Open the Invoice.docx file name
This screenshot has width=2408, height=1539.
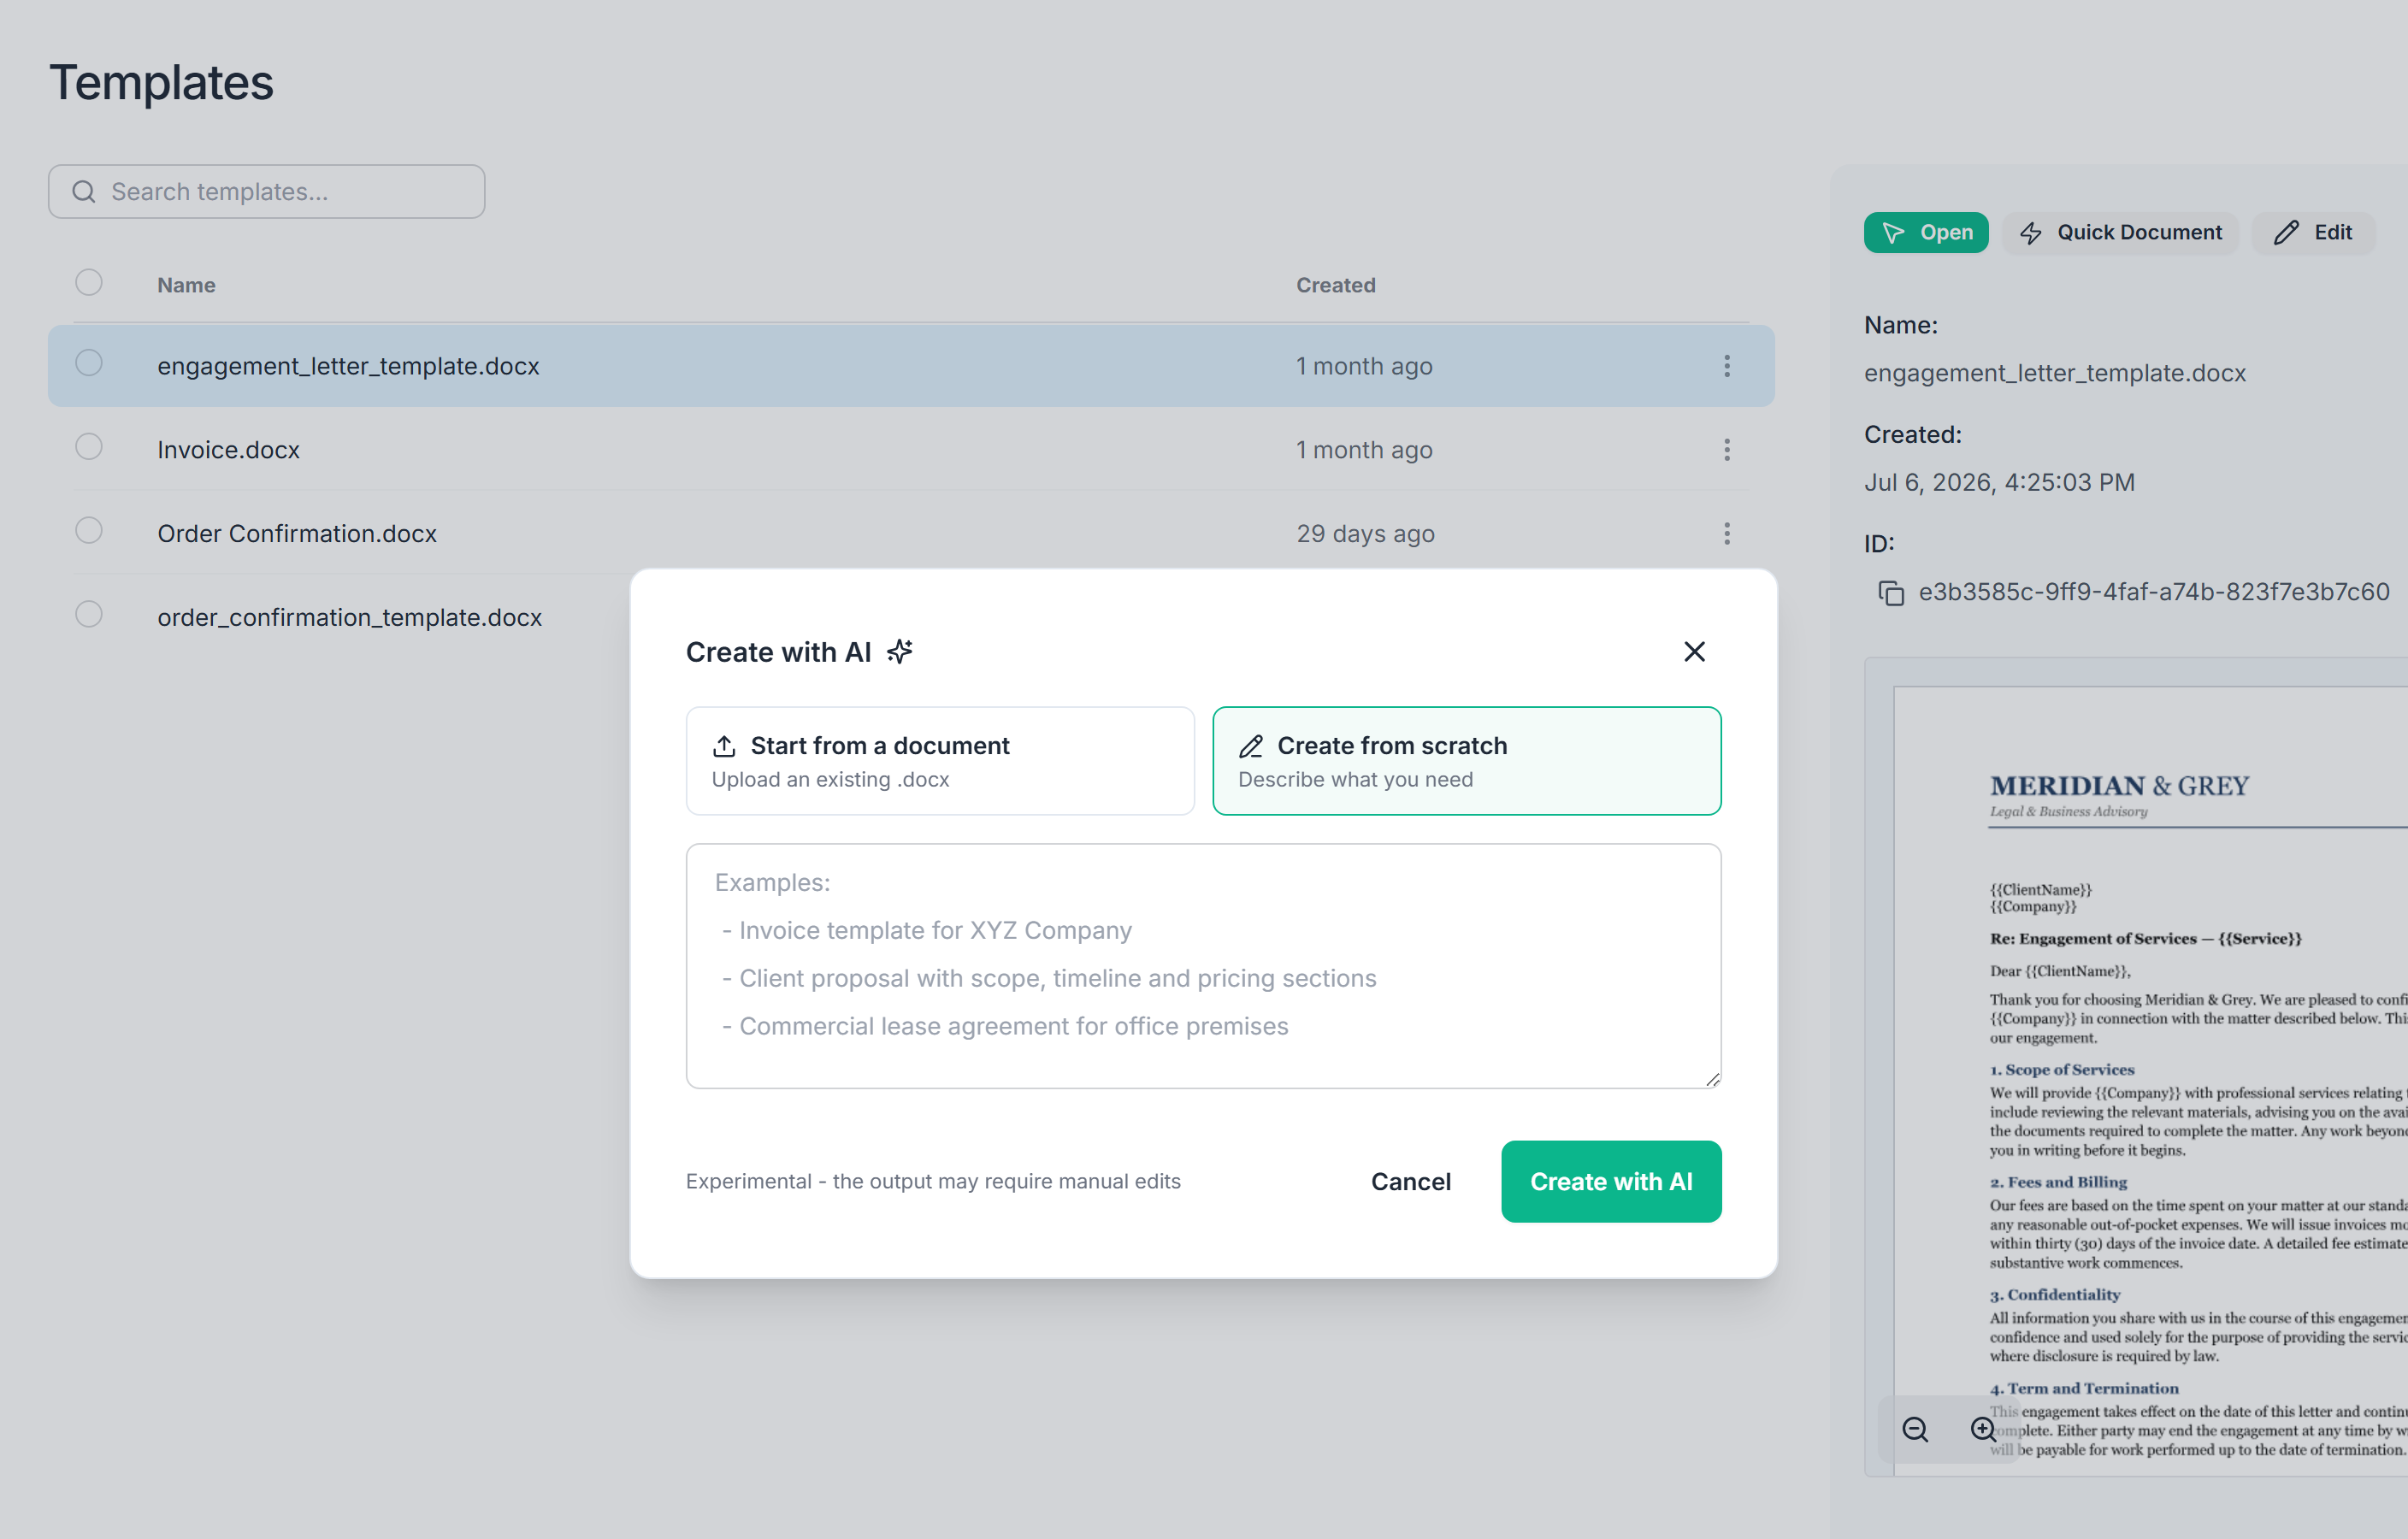point(228,451)
